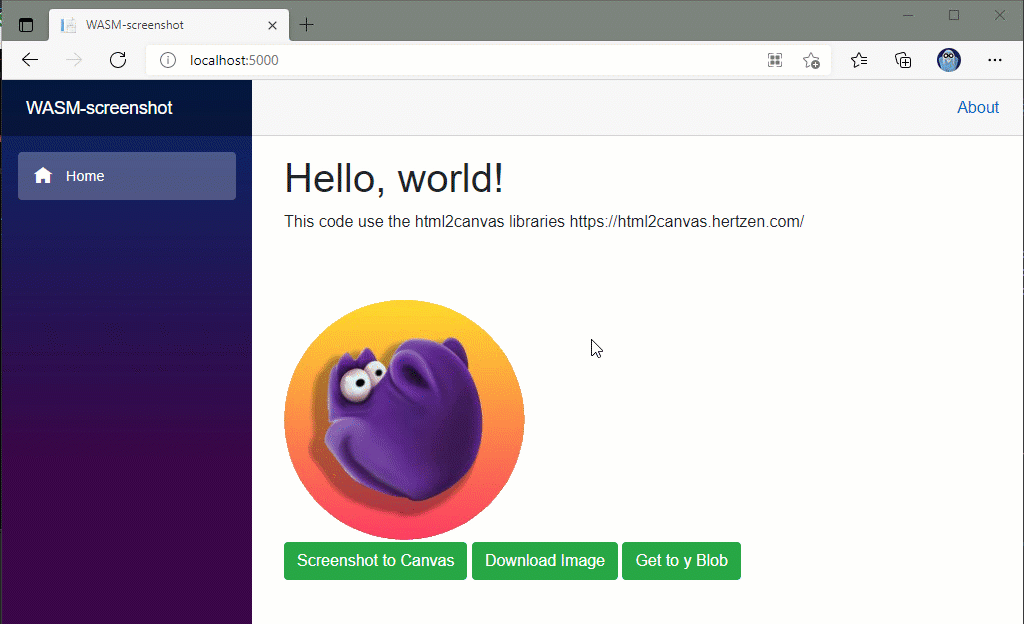This screenshot has height=624, width=1024.
Task: Click the html2canvas.hertzen.com URL text
Action: [686, 221]
